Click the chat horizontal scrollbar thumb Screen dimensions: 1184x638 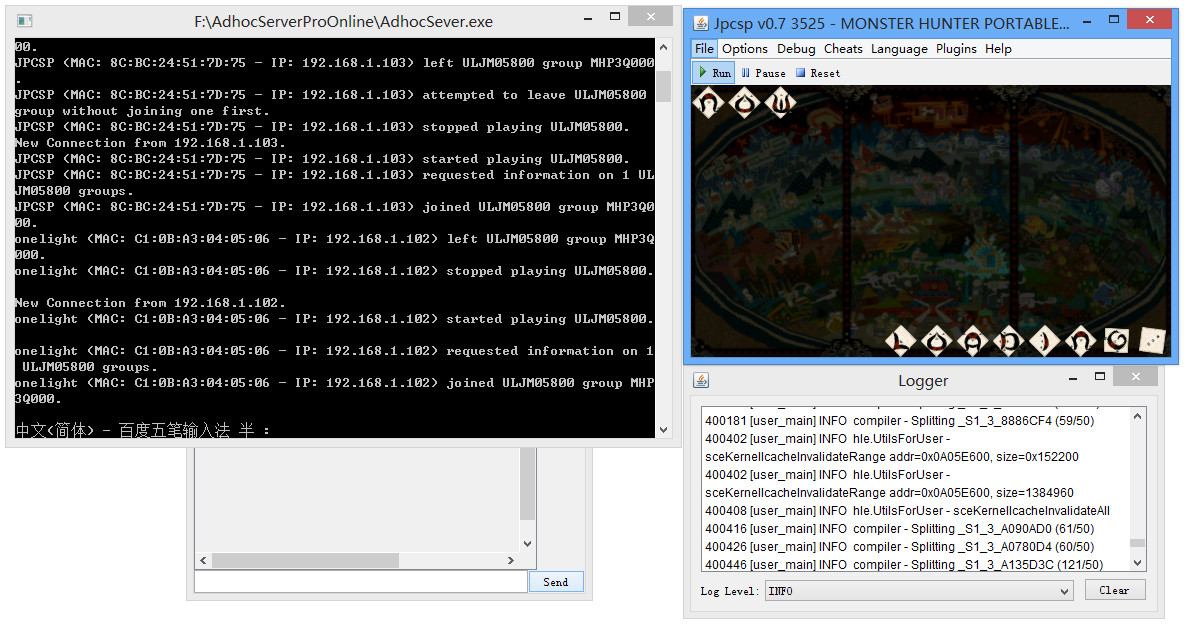(300, 560)
